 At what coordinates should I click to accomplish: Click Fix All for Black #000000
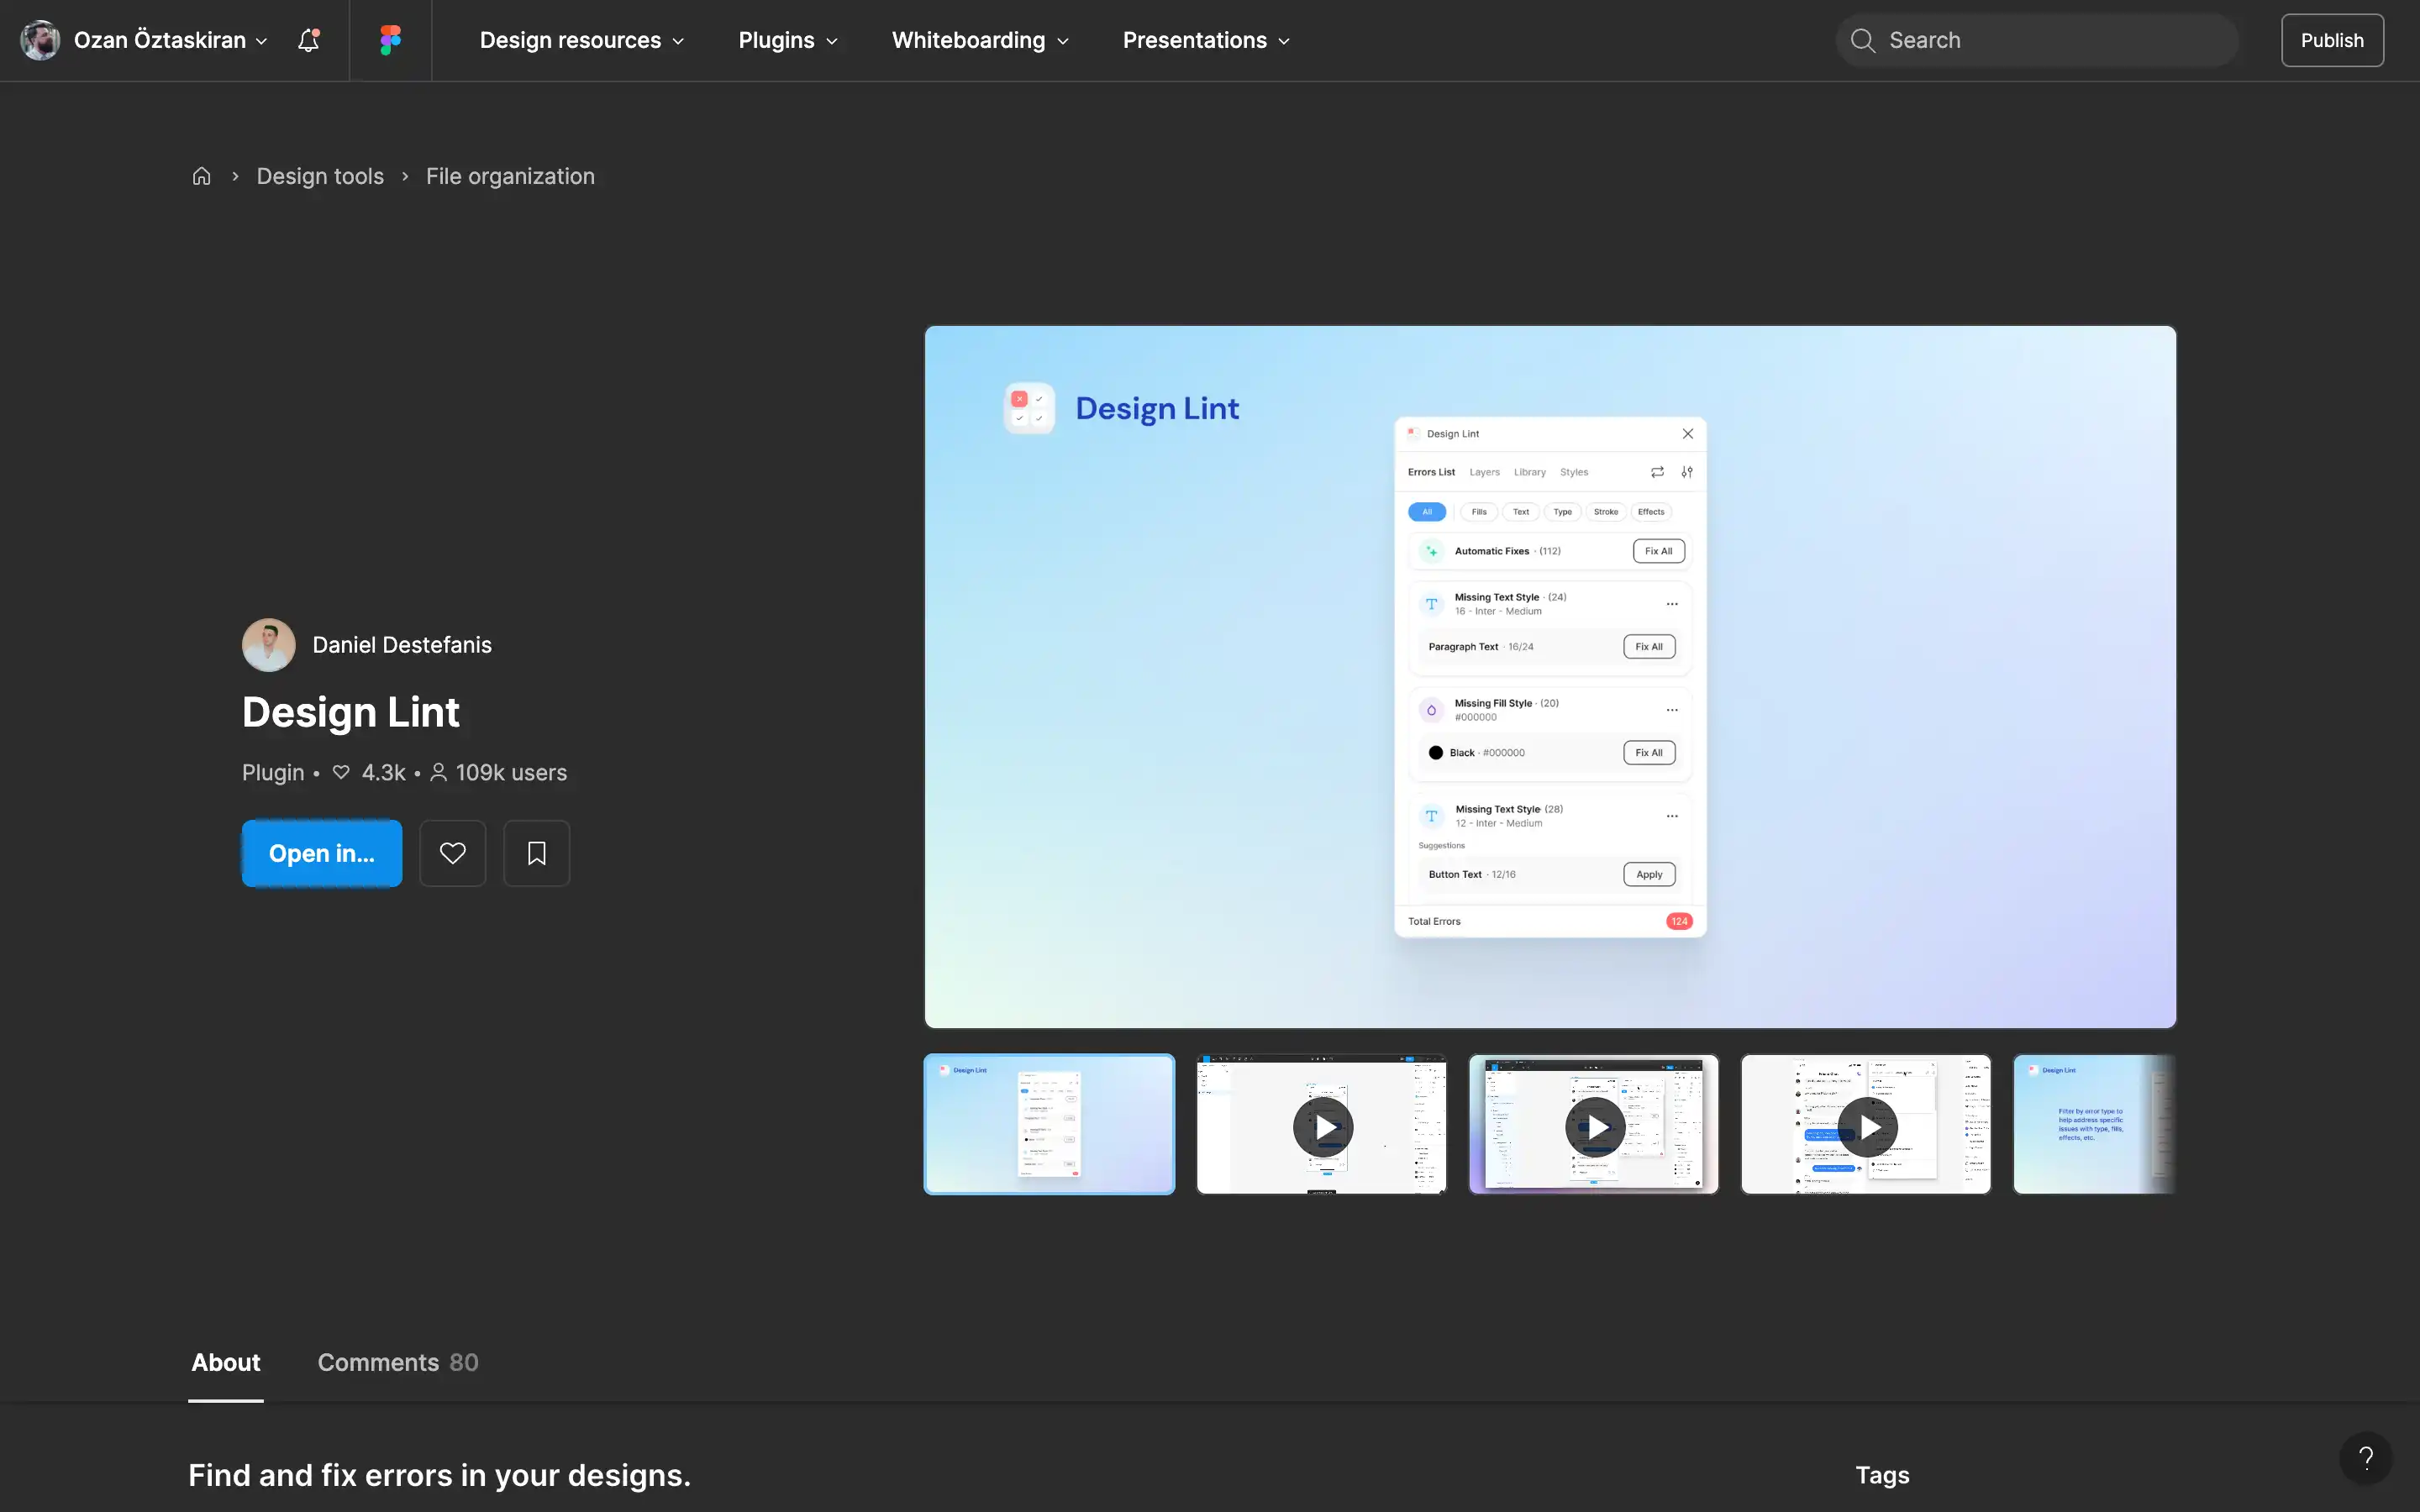point(1649,753)
